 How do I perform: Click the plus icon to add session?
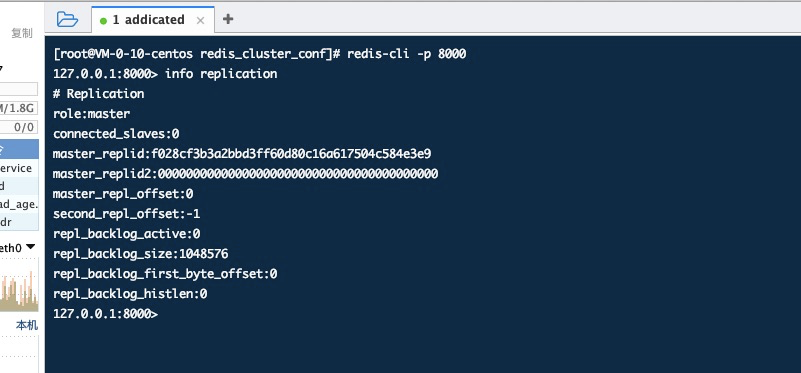pyautogui.click(x=228, y=19)
